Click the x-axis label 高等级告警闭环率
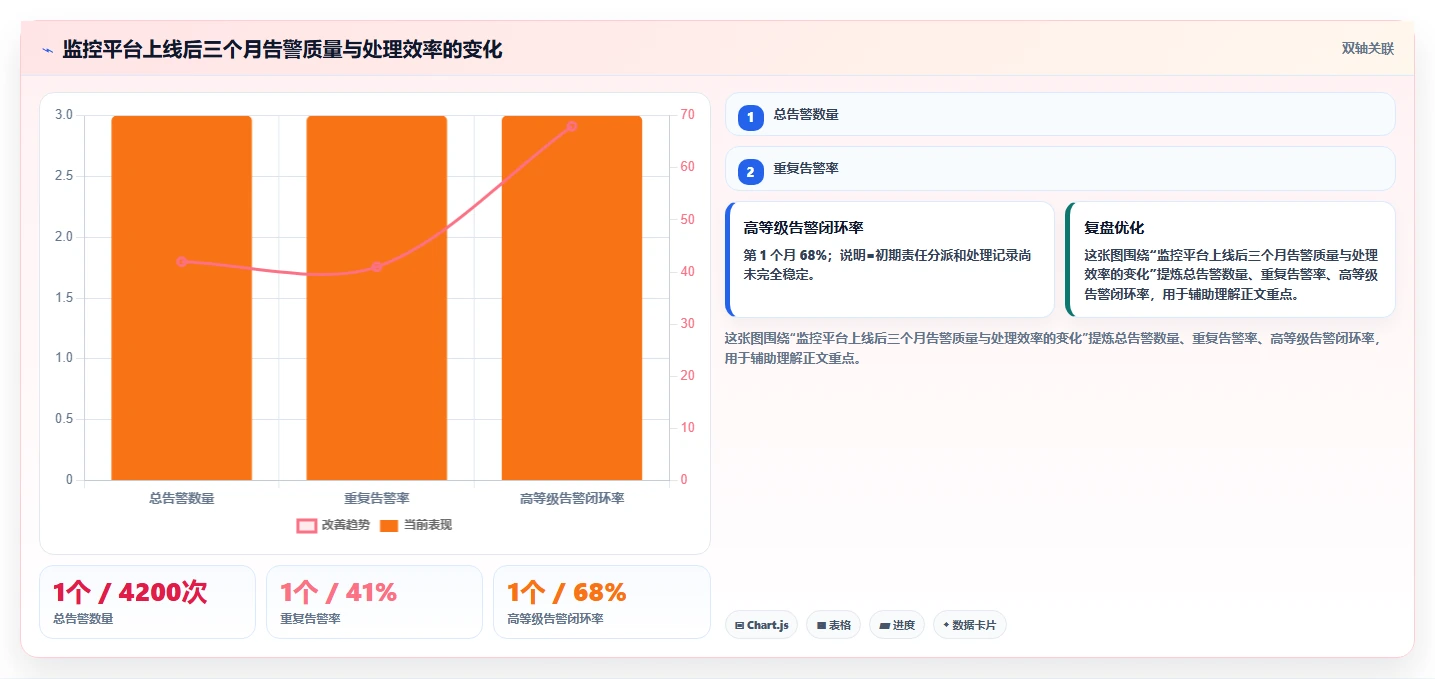1435x679 pixels. [572, 498]
